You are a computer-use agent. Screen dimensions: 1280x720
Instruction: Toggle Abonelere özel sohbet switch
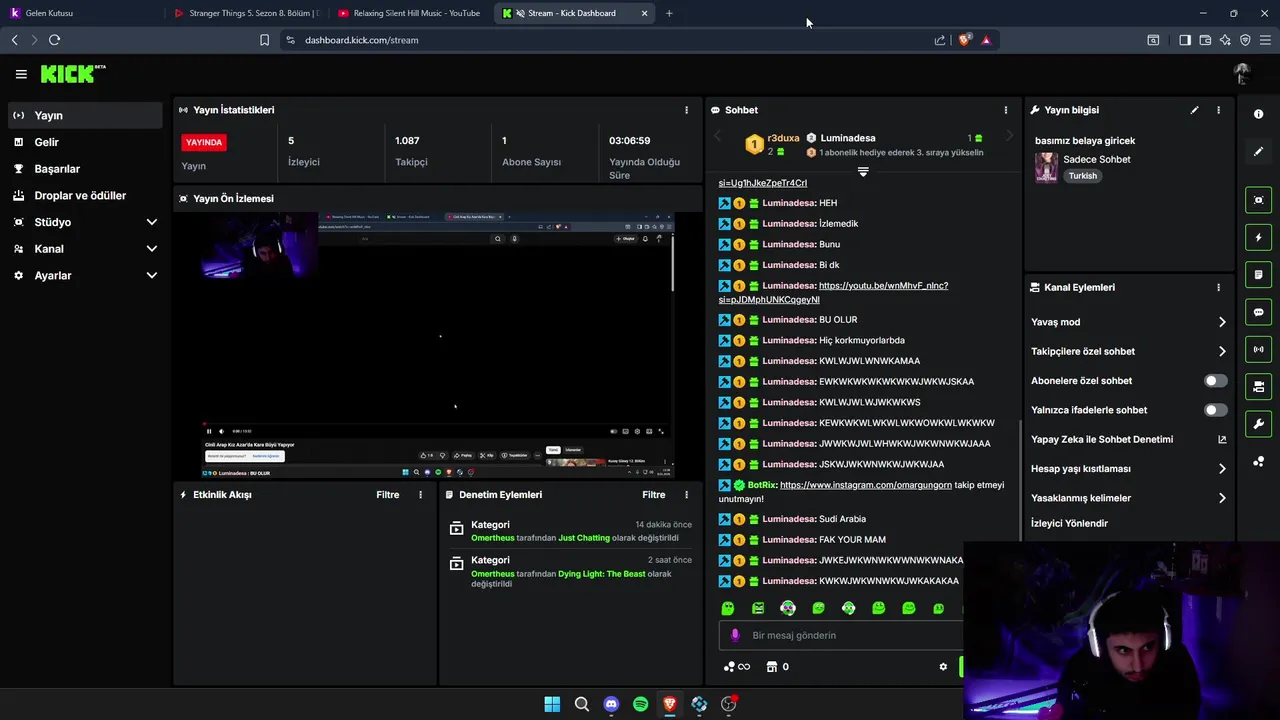1215,381
